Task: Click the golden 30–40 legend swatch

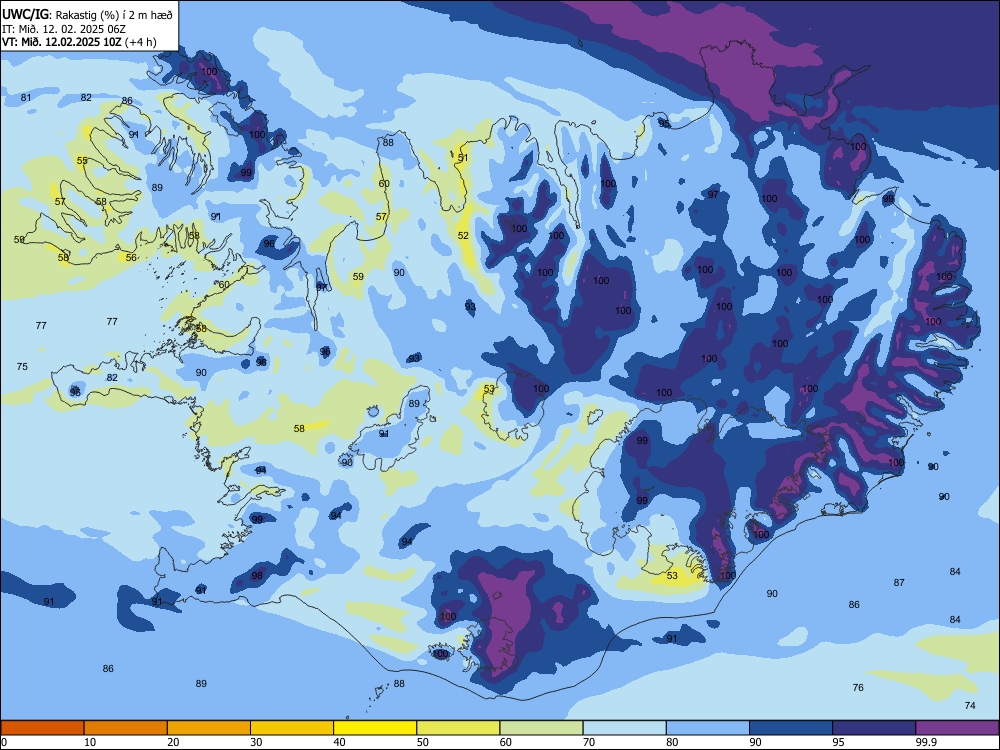Action: coord(292,728)
